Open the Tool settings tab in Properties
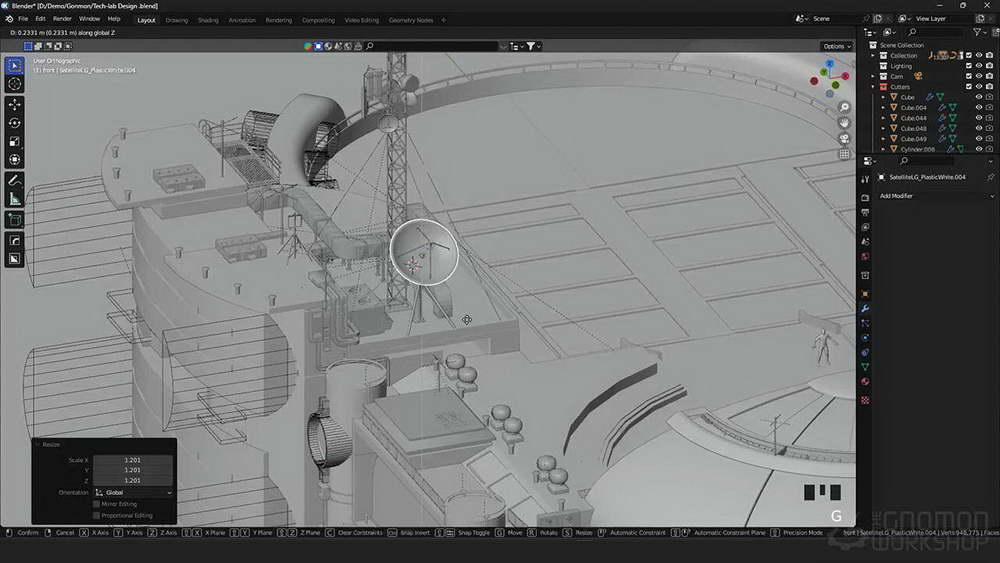This screenshot has width=1000, height=563. pyautogui.click(x=865, y=179)
